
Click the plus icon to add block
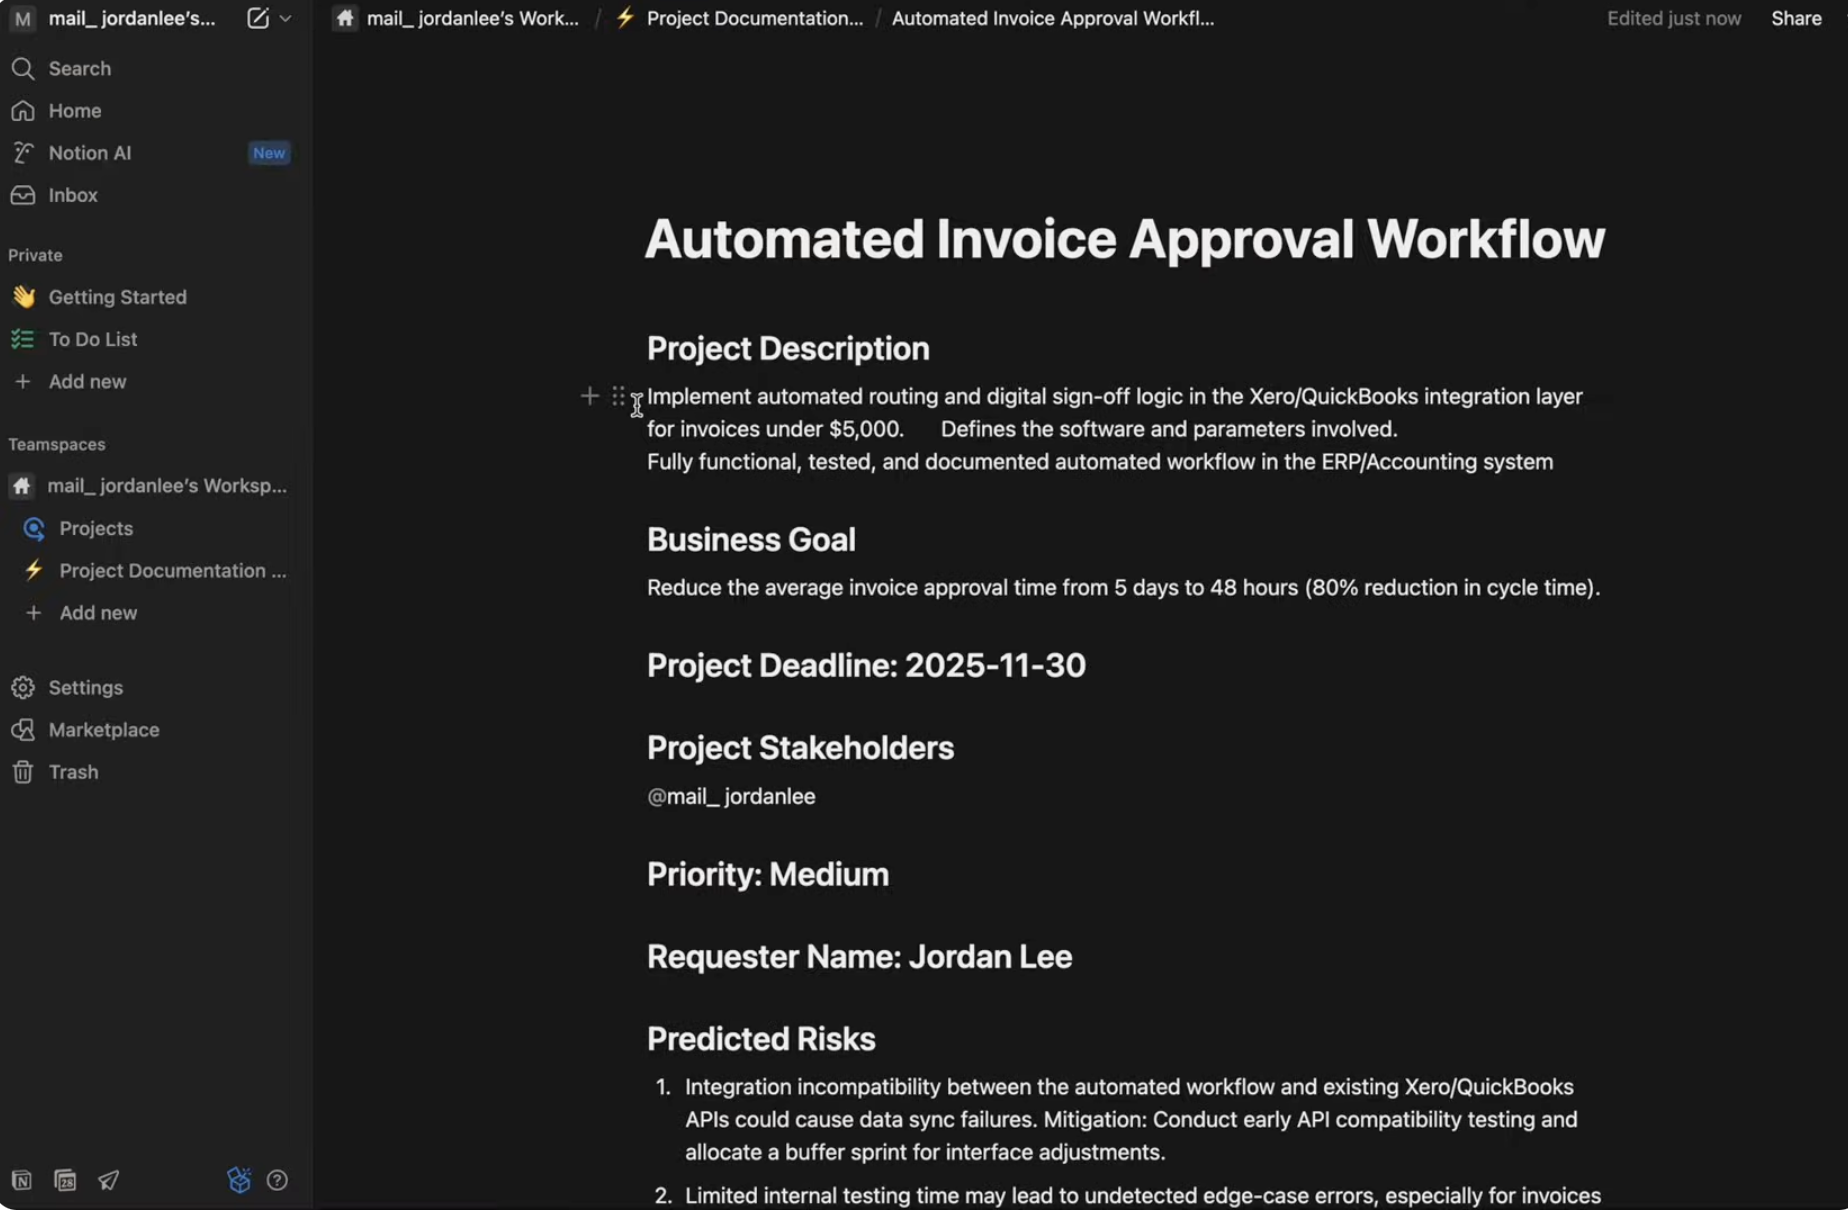[x=589, y=396]
